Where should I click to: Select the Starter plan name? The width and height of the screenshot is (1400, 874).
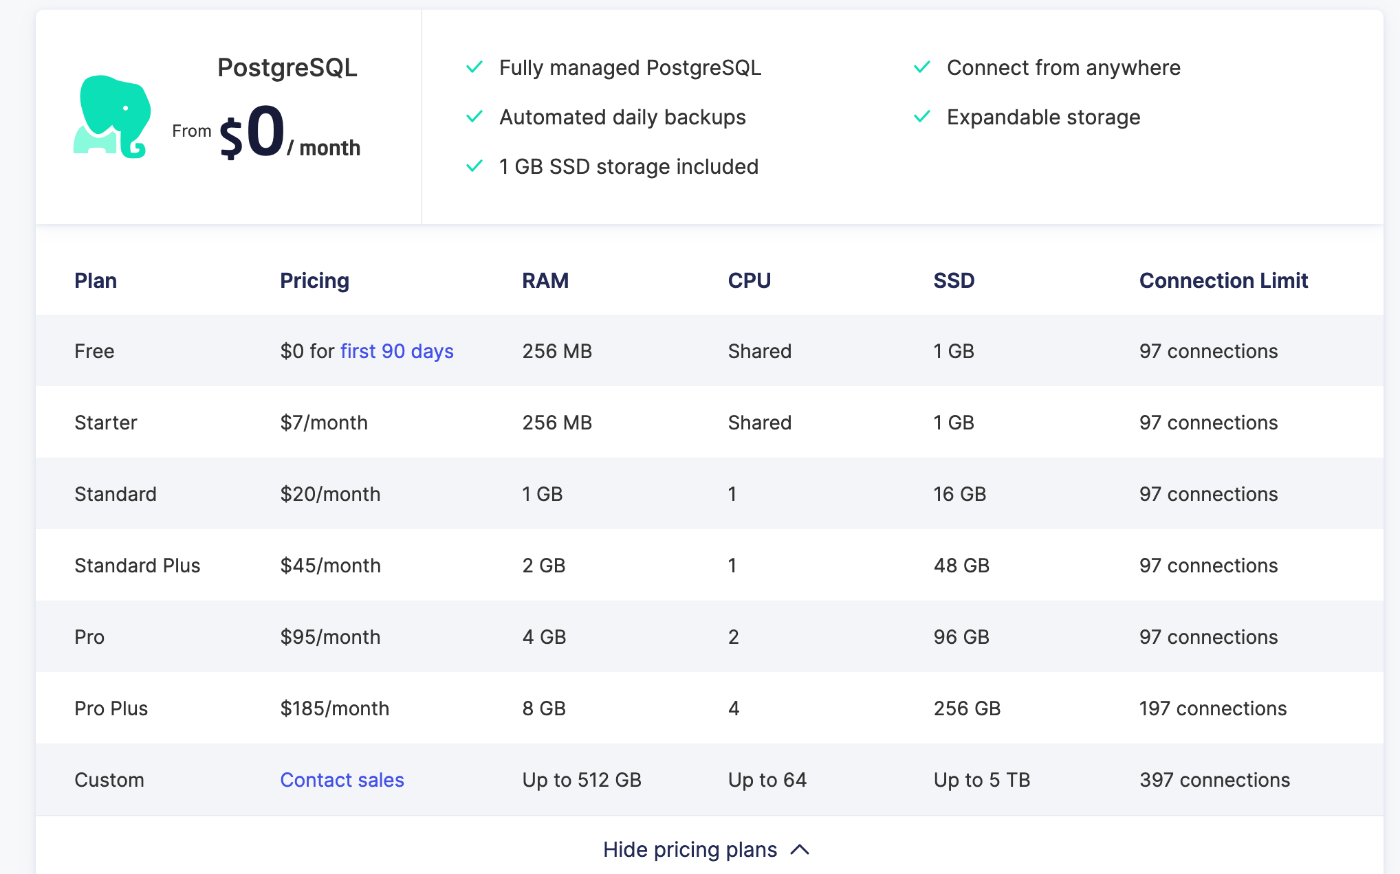pyautogui.click(x=106, y=423)
